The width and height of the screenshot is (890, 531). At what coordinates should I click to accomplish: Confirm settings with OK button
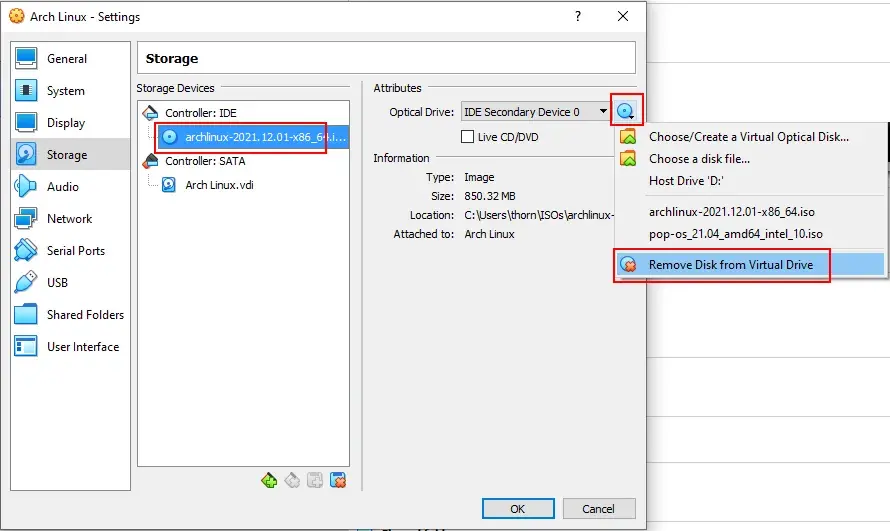[518, 508]
